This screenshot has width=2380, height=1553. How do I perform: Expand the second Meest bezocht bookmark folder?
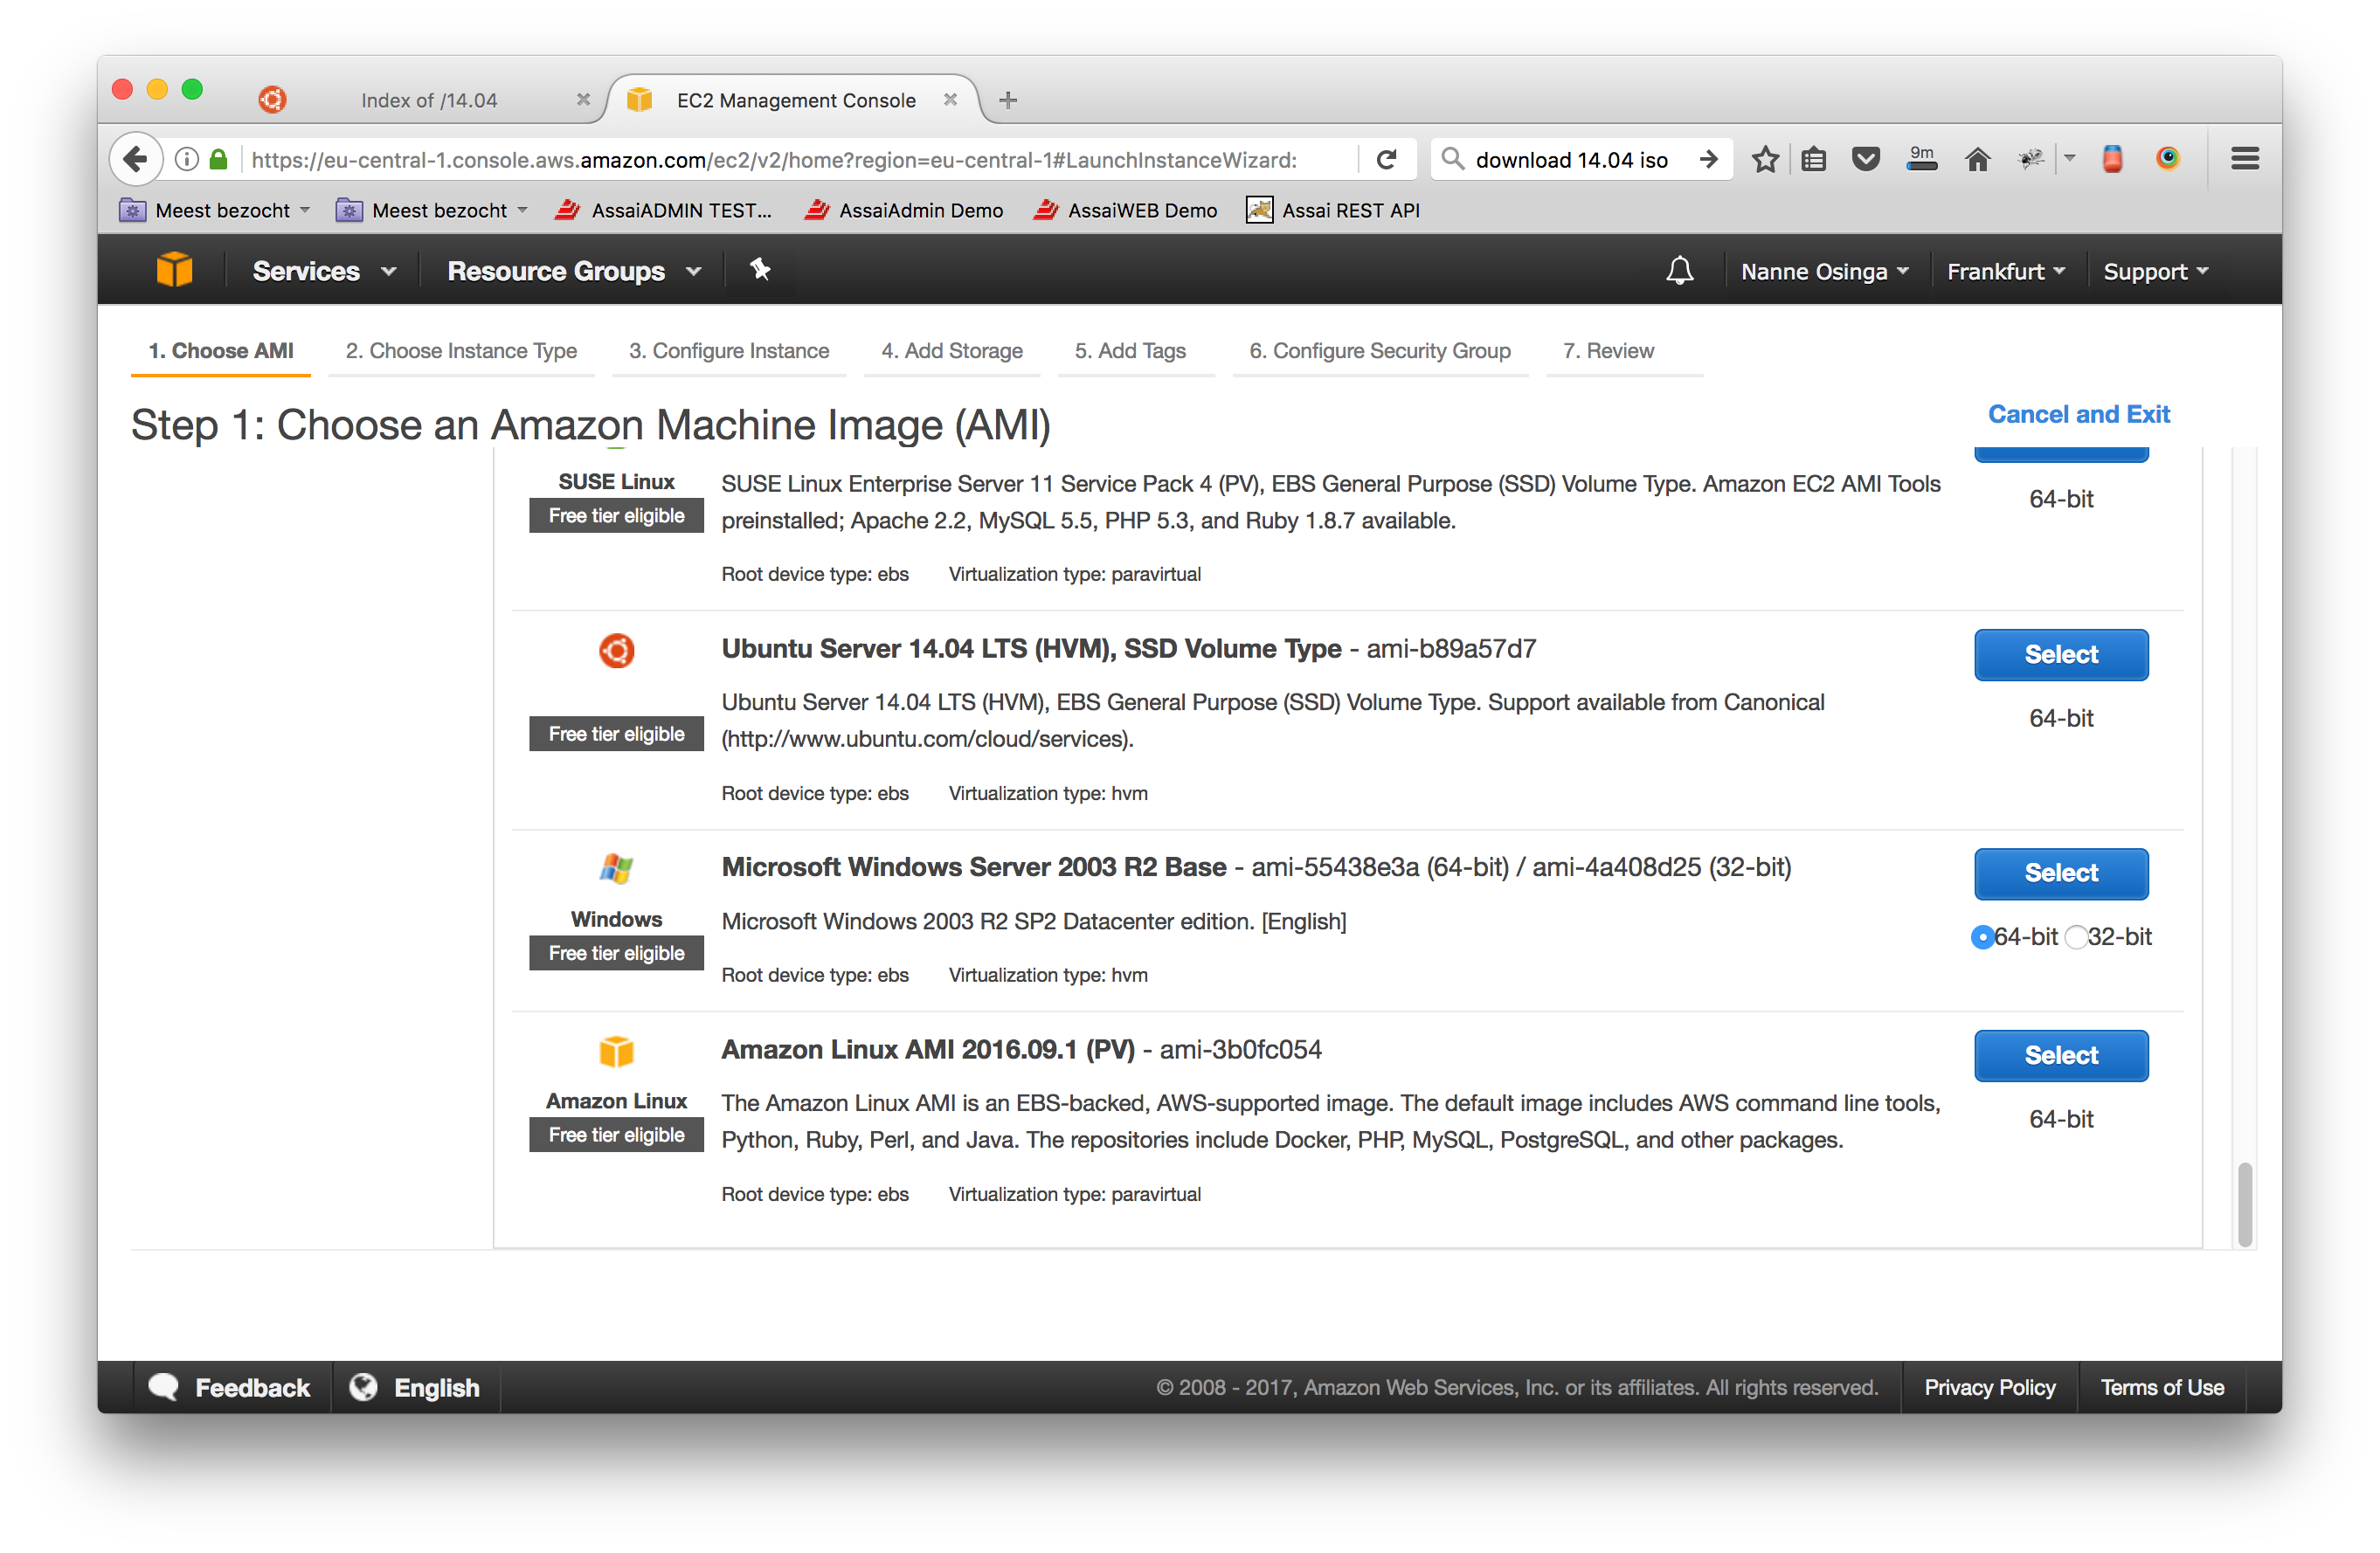[432, 210]
